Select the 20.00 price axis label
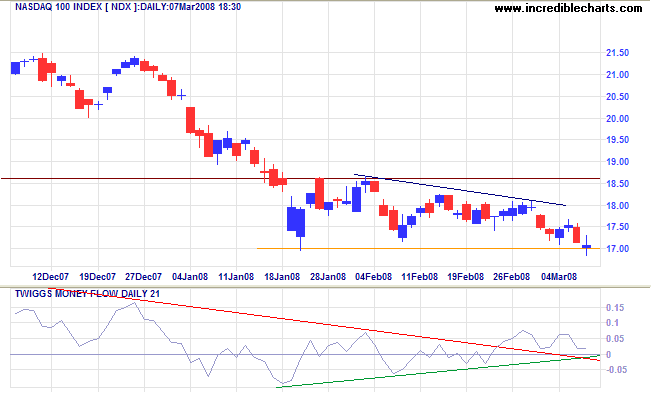 [x=617, y=118]
